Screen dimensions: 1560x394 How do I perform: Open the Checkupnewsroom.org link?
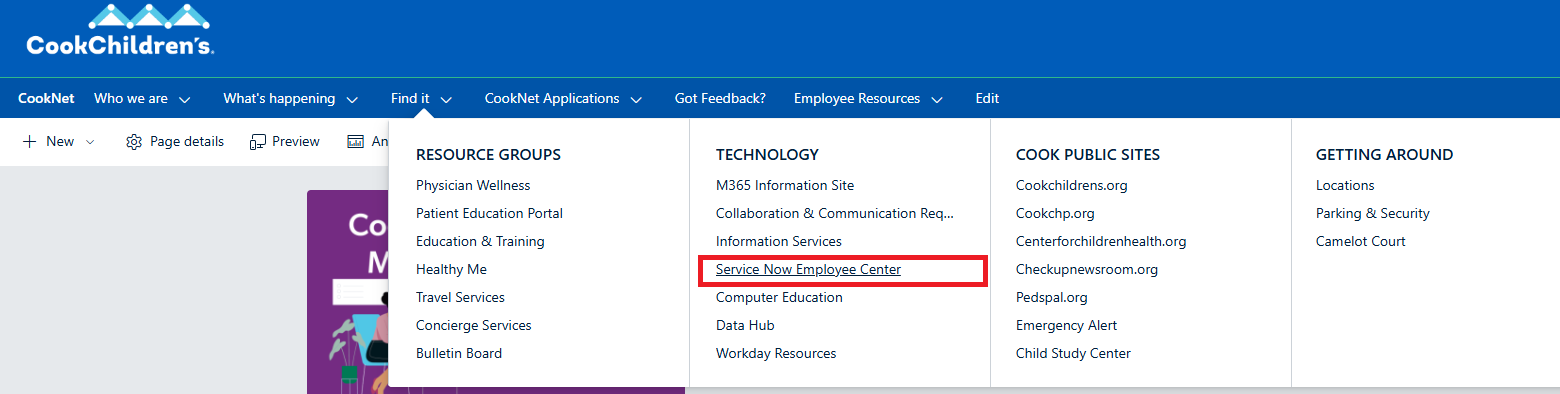coord(1087,269)
